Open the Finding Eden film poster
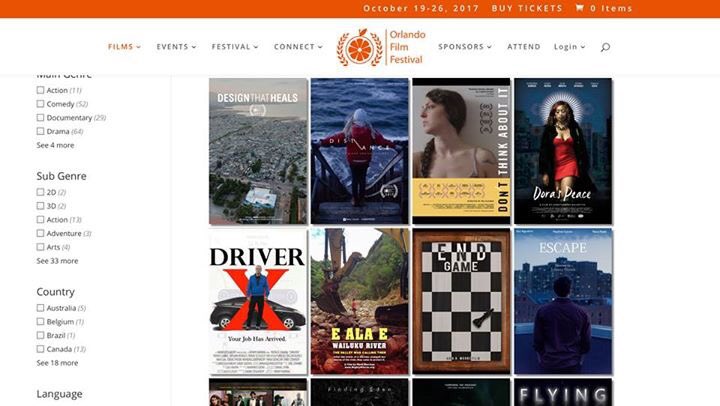This screenshot has height=406, width=720. click(x=360, y=392)
